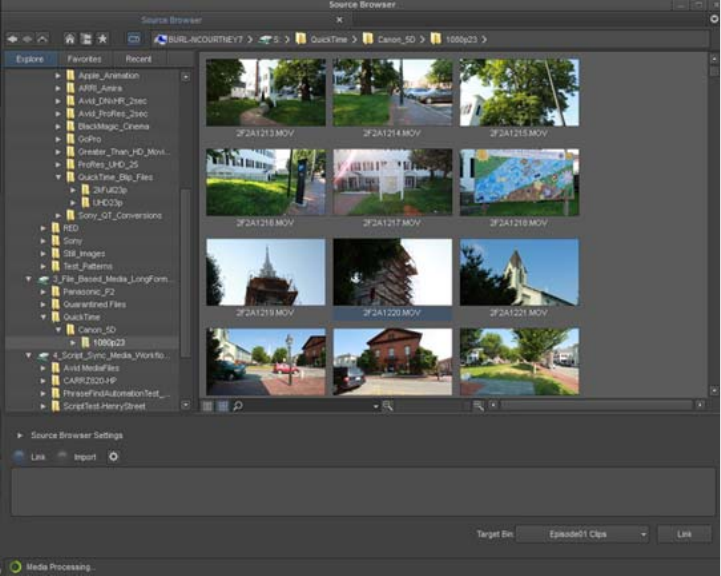Click the 1080p23 folder in breadcrumb path
Viewport: 721px width, 576px height.
[454, 40]
